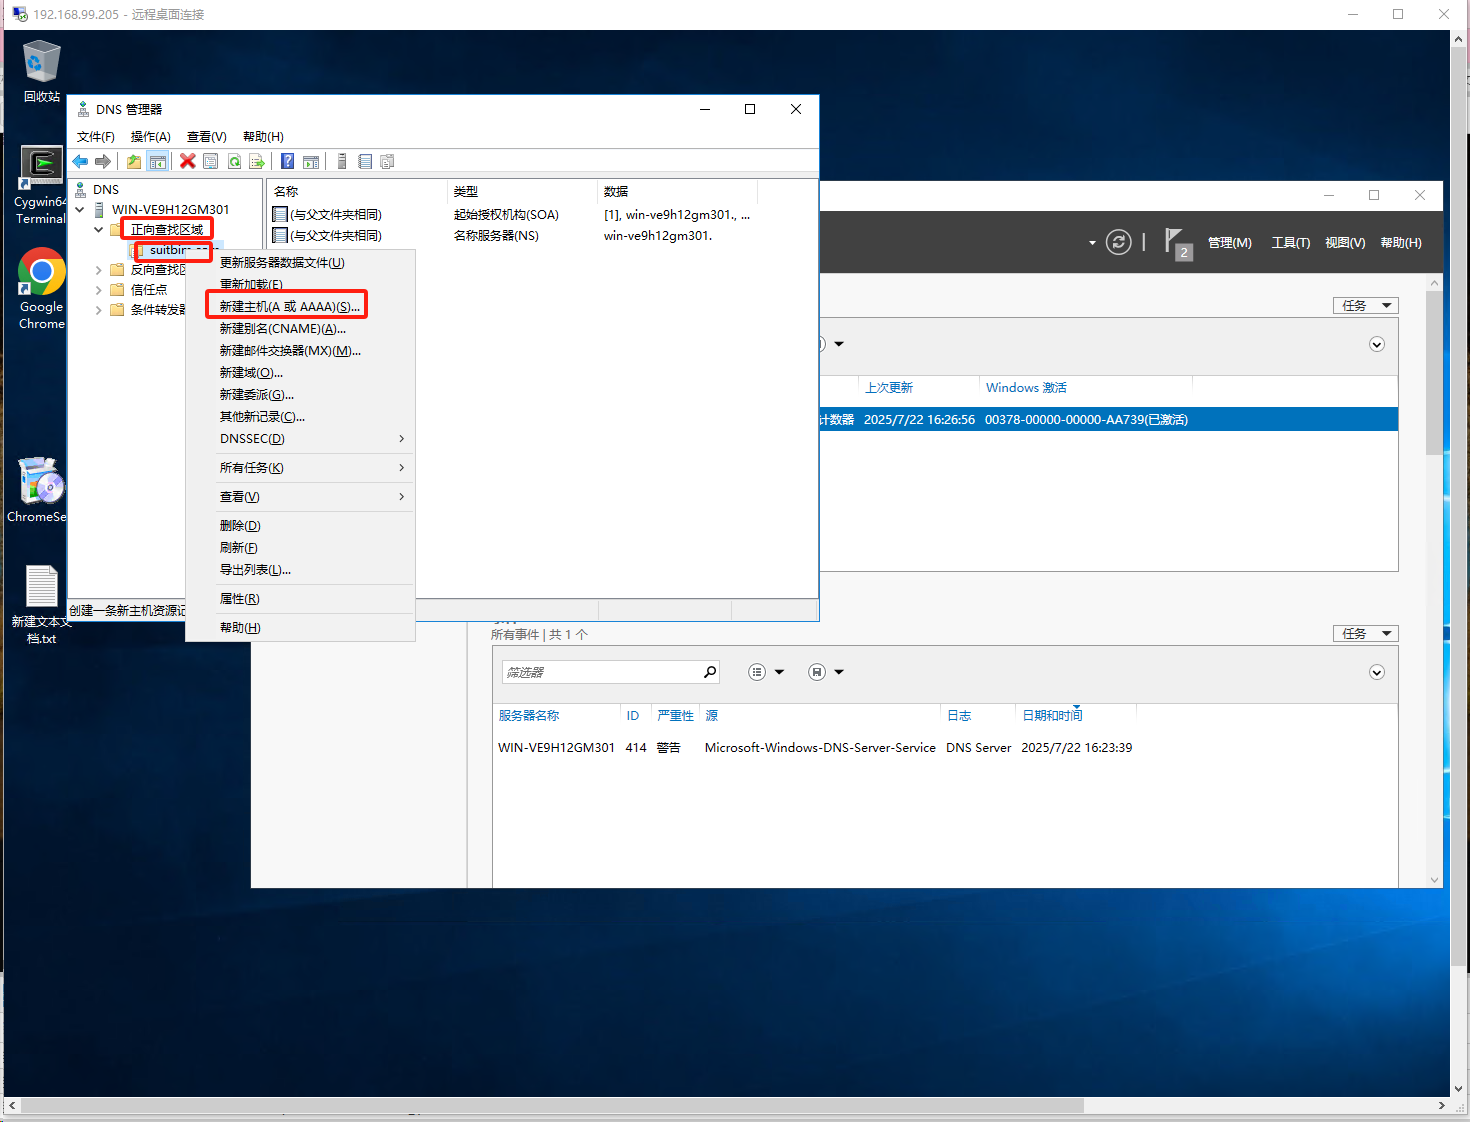Open the DNSSEC(D) submenu
Image resolution: width=1470 pixels, height=1122 pixels.
tap(300, 438)
